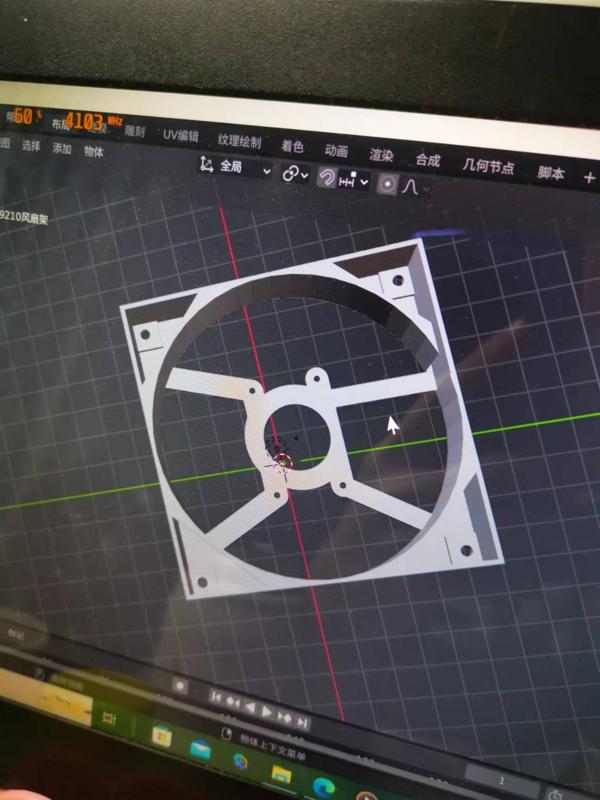This screenshot has width=600, height=800.
Task: Switch to the 雕刻 workspace tab
Action: click(136, 131)
